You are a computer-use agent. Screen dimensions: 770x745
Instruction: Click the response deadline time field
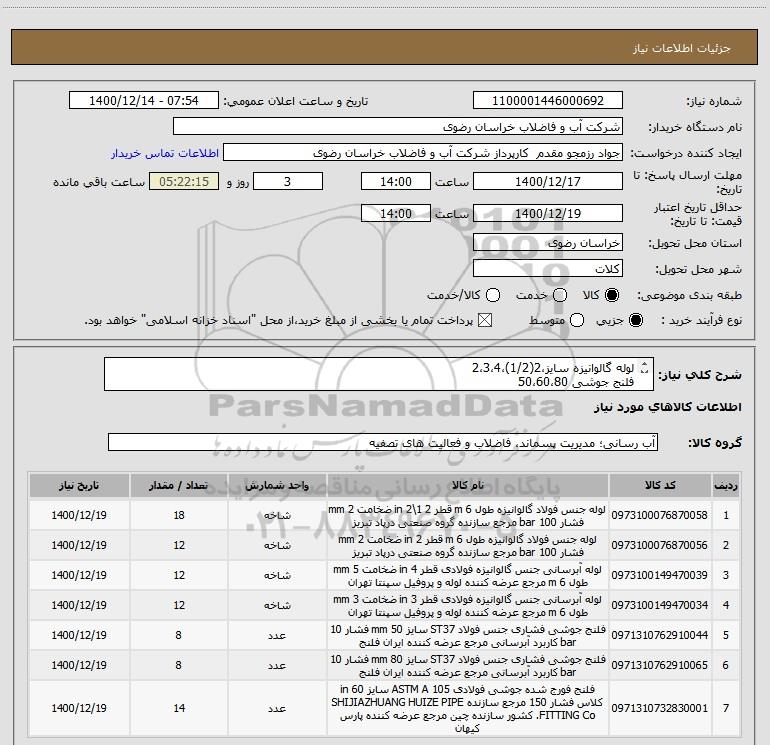[396, 181]
